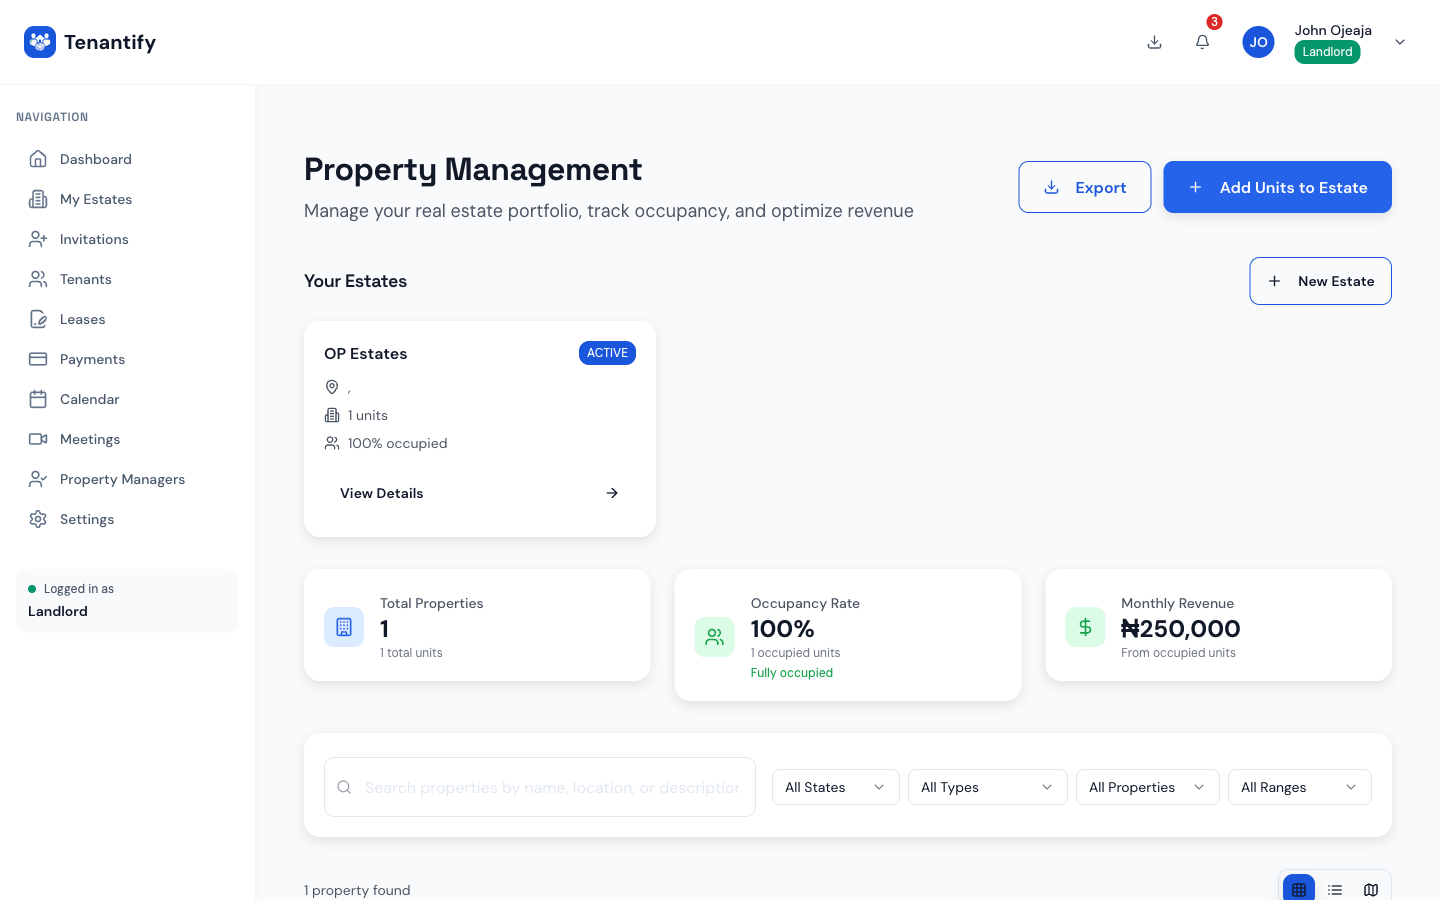Click the Payments card icon
The width and height of the screenshot is (1440, 900).
point(38,359)
